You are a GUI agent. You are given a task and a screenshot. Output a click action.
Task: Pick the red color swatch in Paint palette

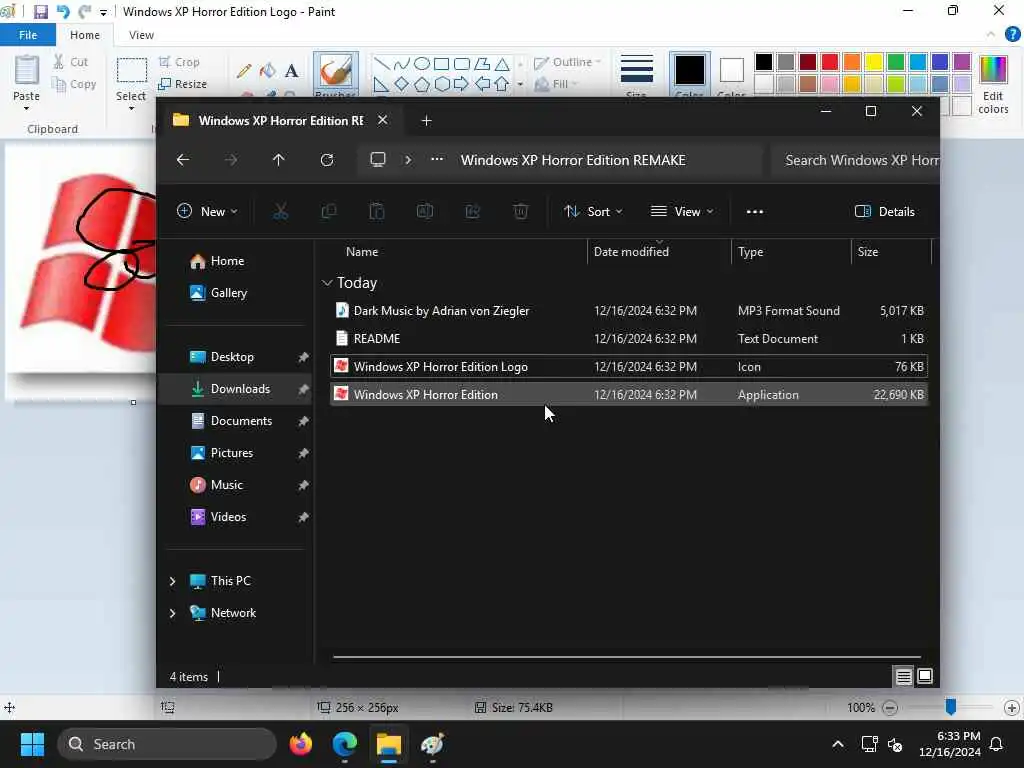coord(830,62)
